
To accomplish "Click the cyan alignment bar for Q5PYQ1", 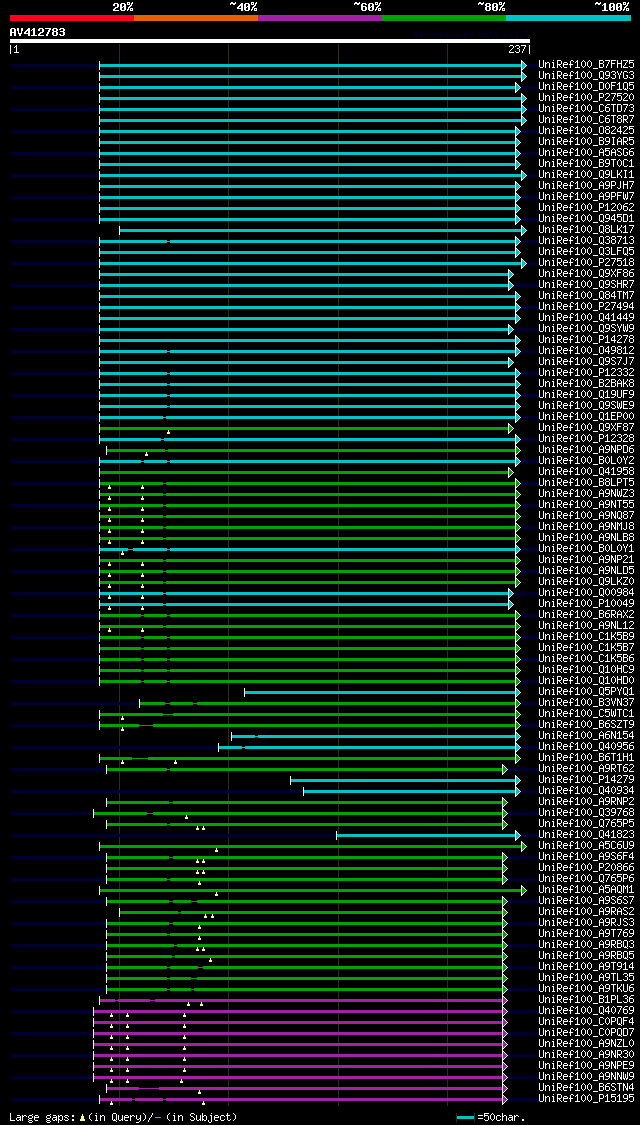I will click(x=381, y=692).
